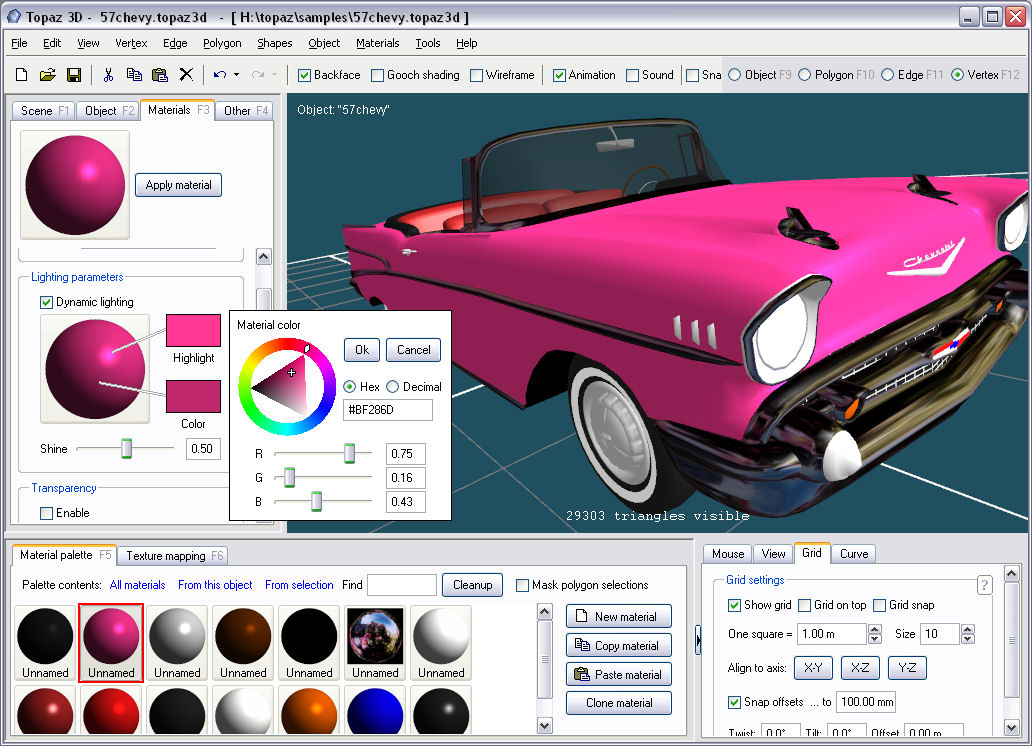The width and height of the screenshot is (1032, 746).
Task: Click the Cut scissors icon
Action: (x=108, y=75)
